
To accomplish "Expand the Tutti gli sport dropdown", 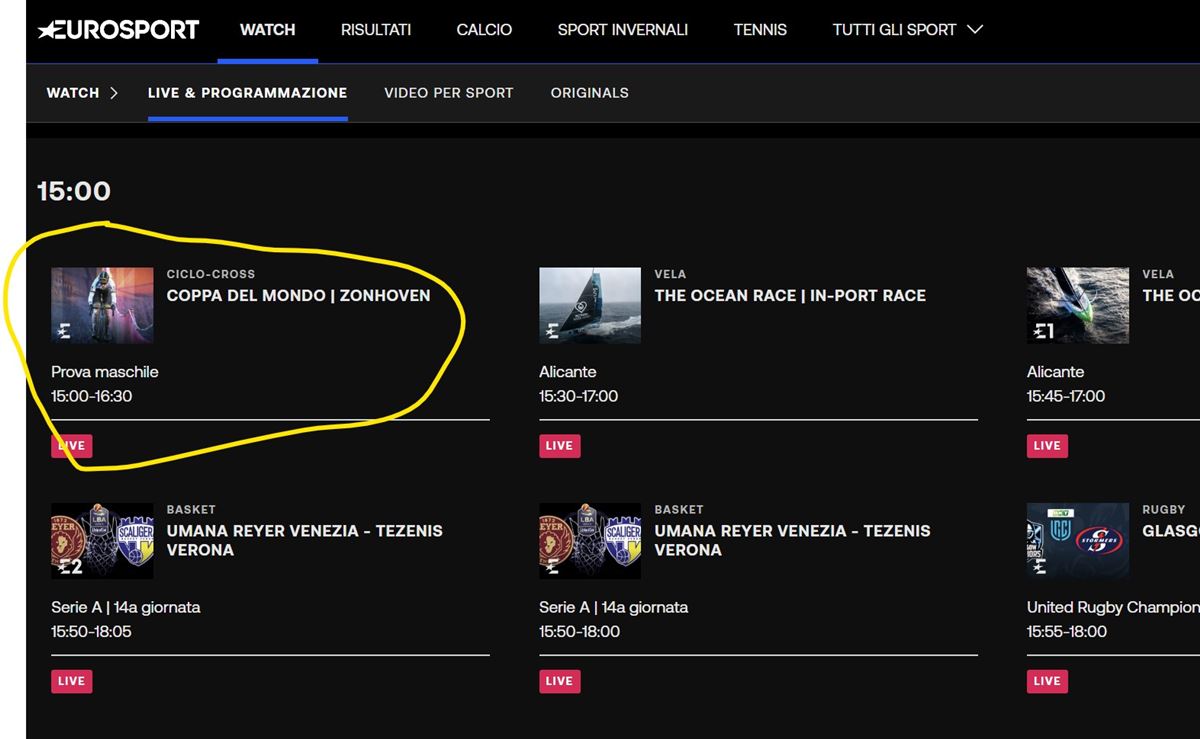I will pyautogui.click(x=908, y=30).
